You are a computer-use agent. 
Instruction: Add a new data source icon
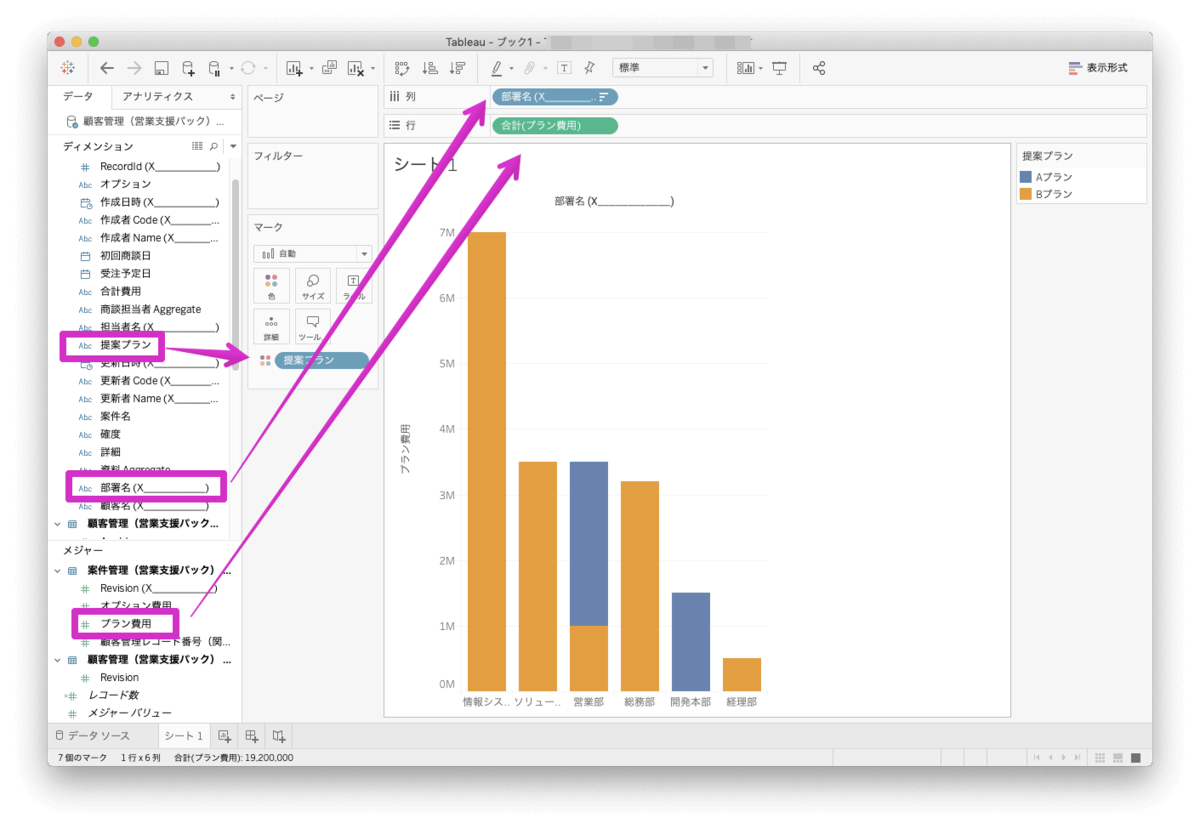pyautogui.click(x=188, y=68)
